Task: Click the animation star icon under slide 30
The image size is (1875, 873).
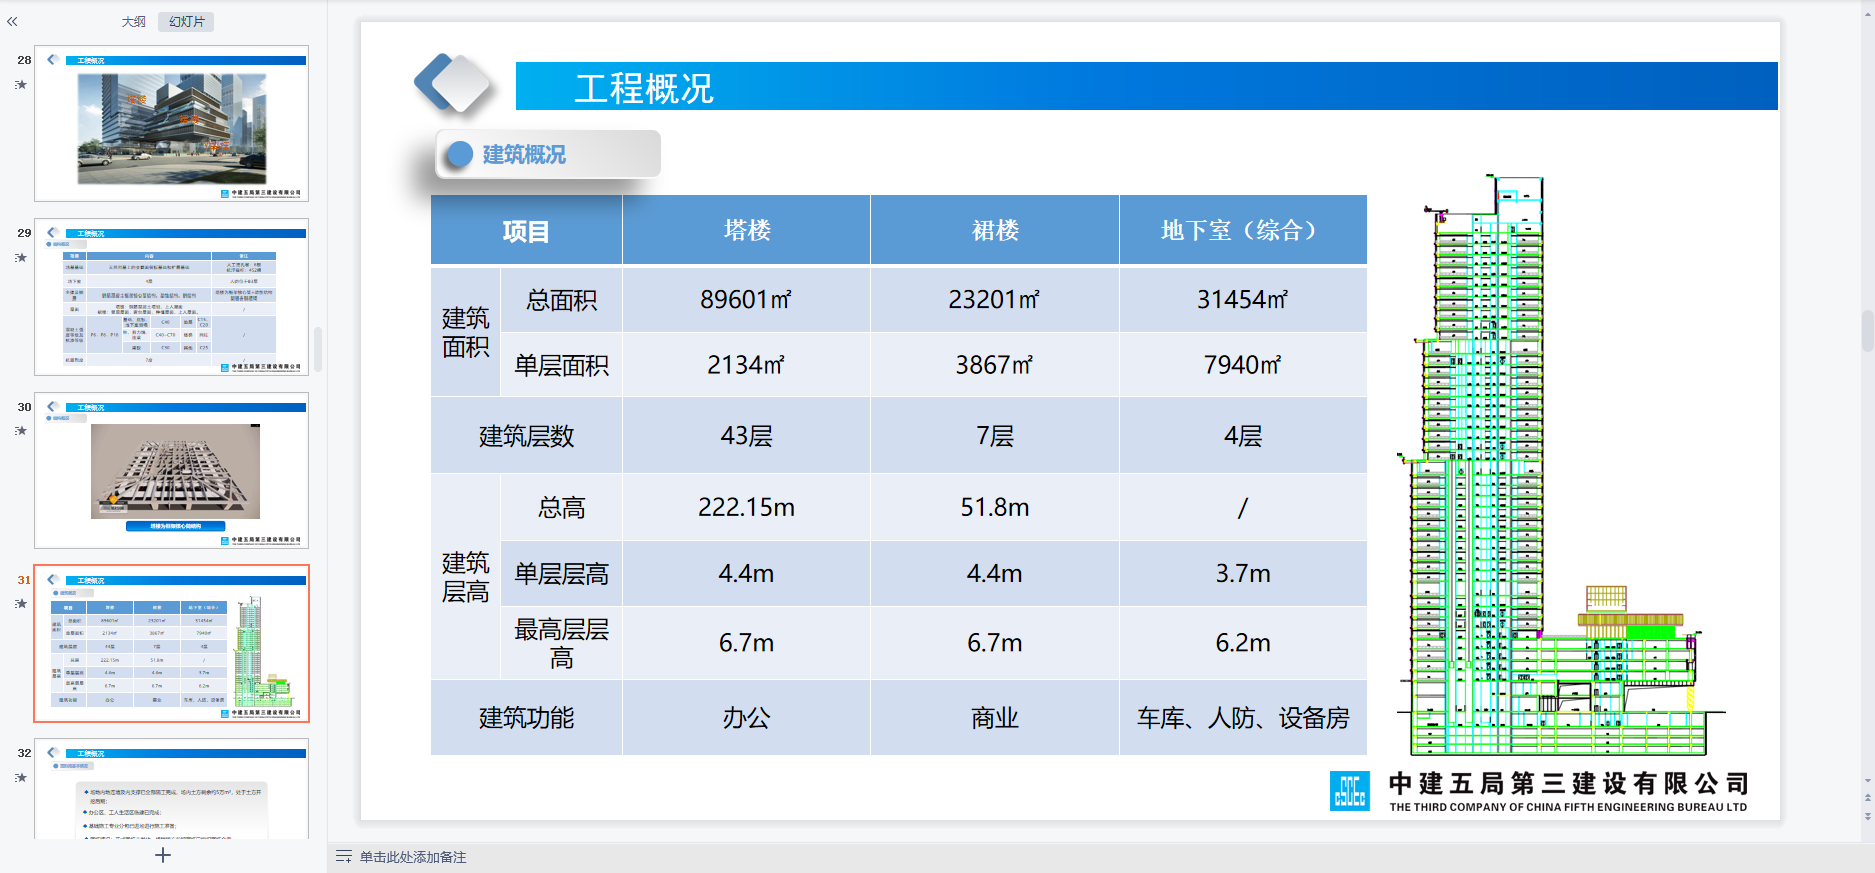Action: 21,431
